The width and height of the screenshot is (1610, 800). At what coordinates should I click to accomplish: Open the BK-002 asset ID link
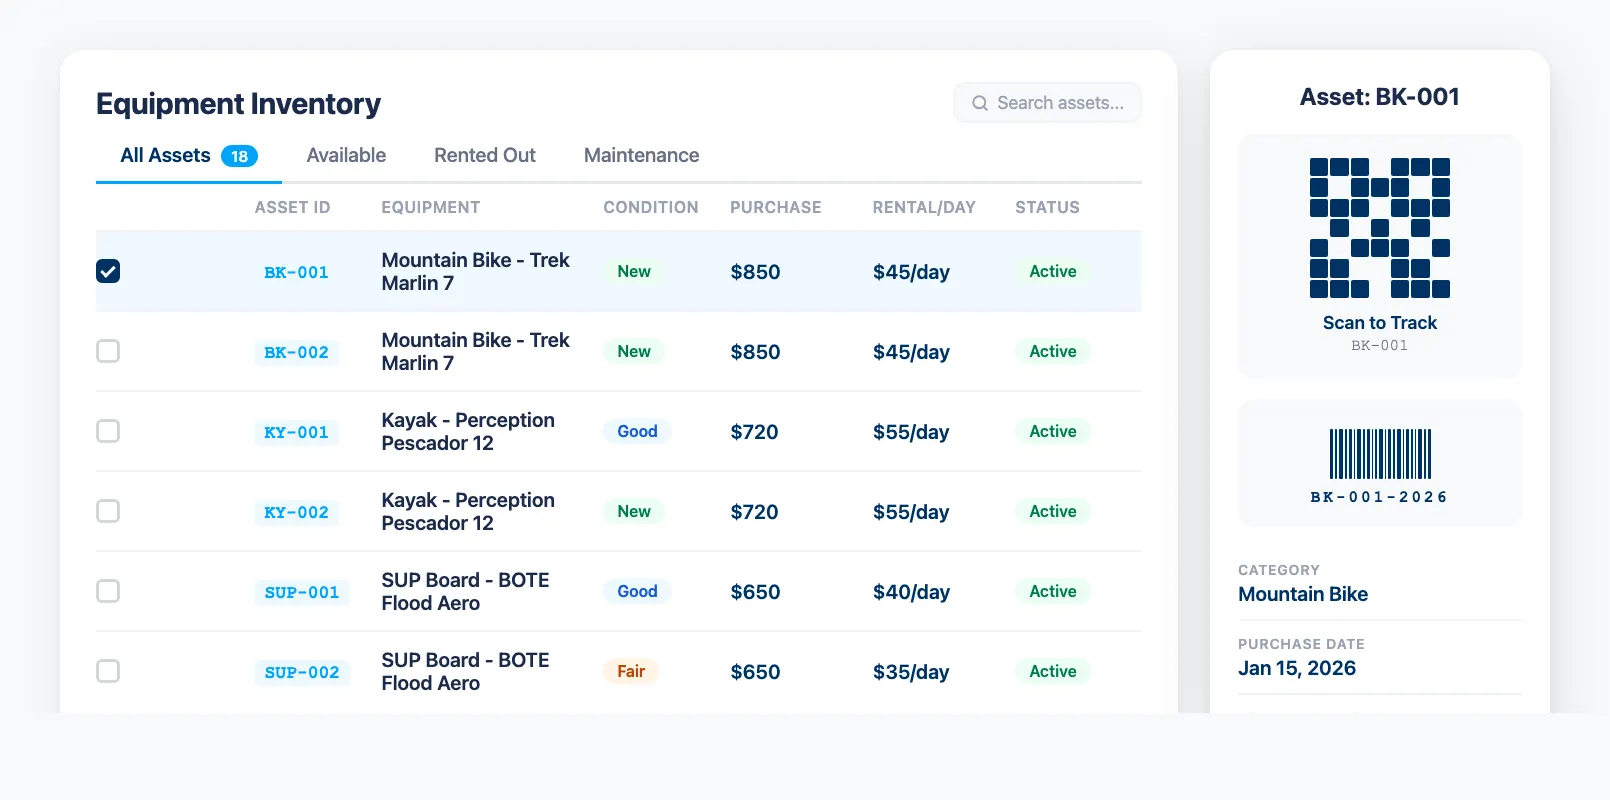pyautogui.click(x=296, y=352)
